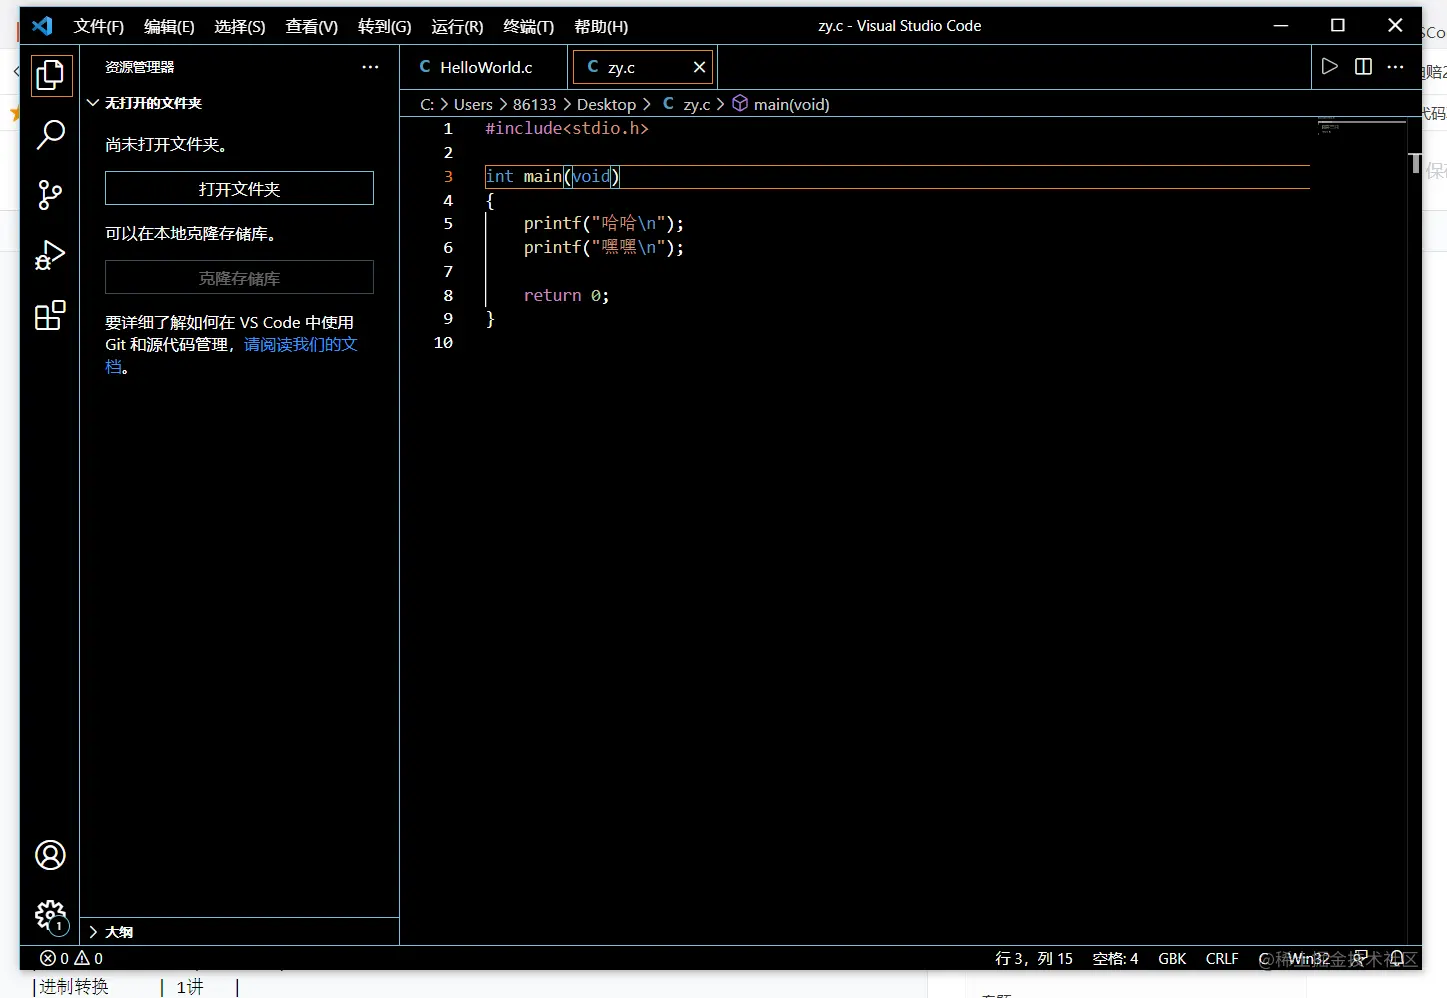The image size is (1447, 998).
Task: Click the int main(void) line
Action: point(553,176)
